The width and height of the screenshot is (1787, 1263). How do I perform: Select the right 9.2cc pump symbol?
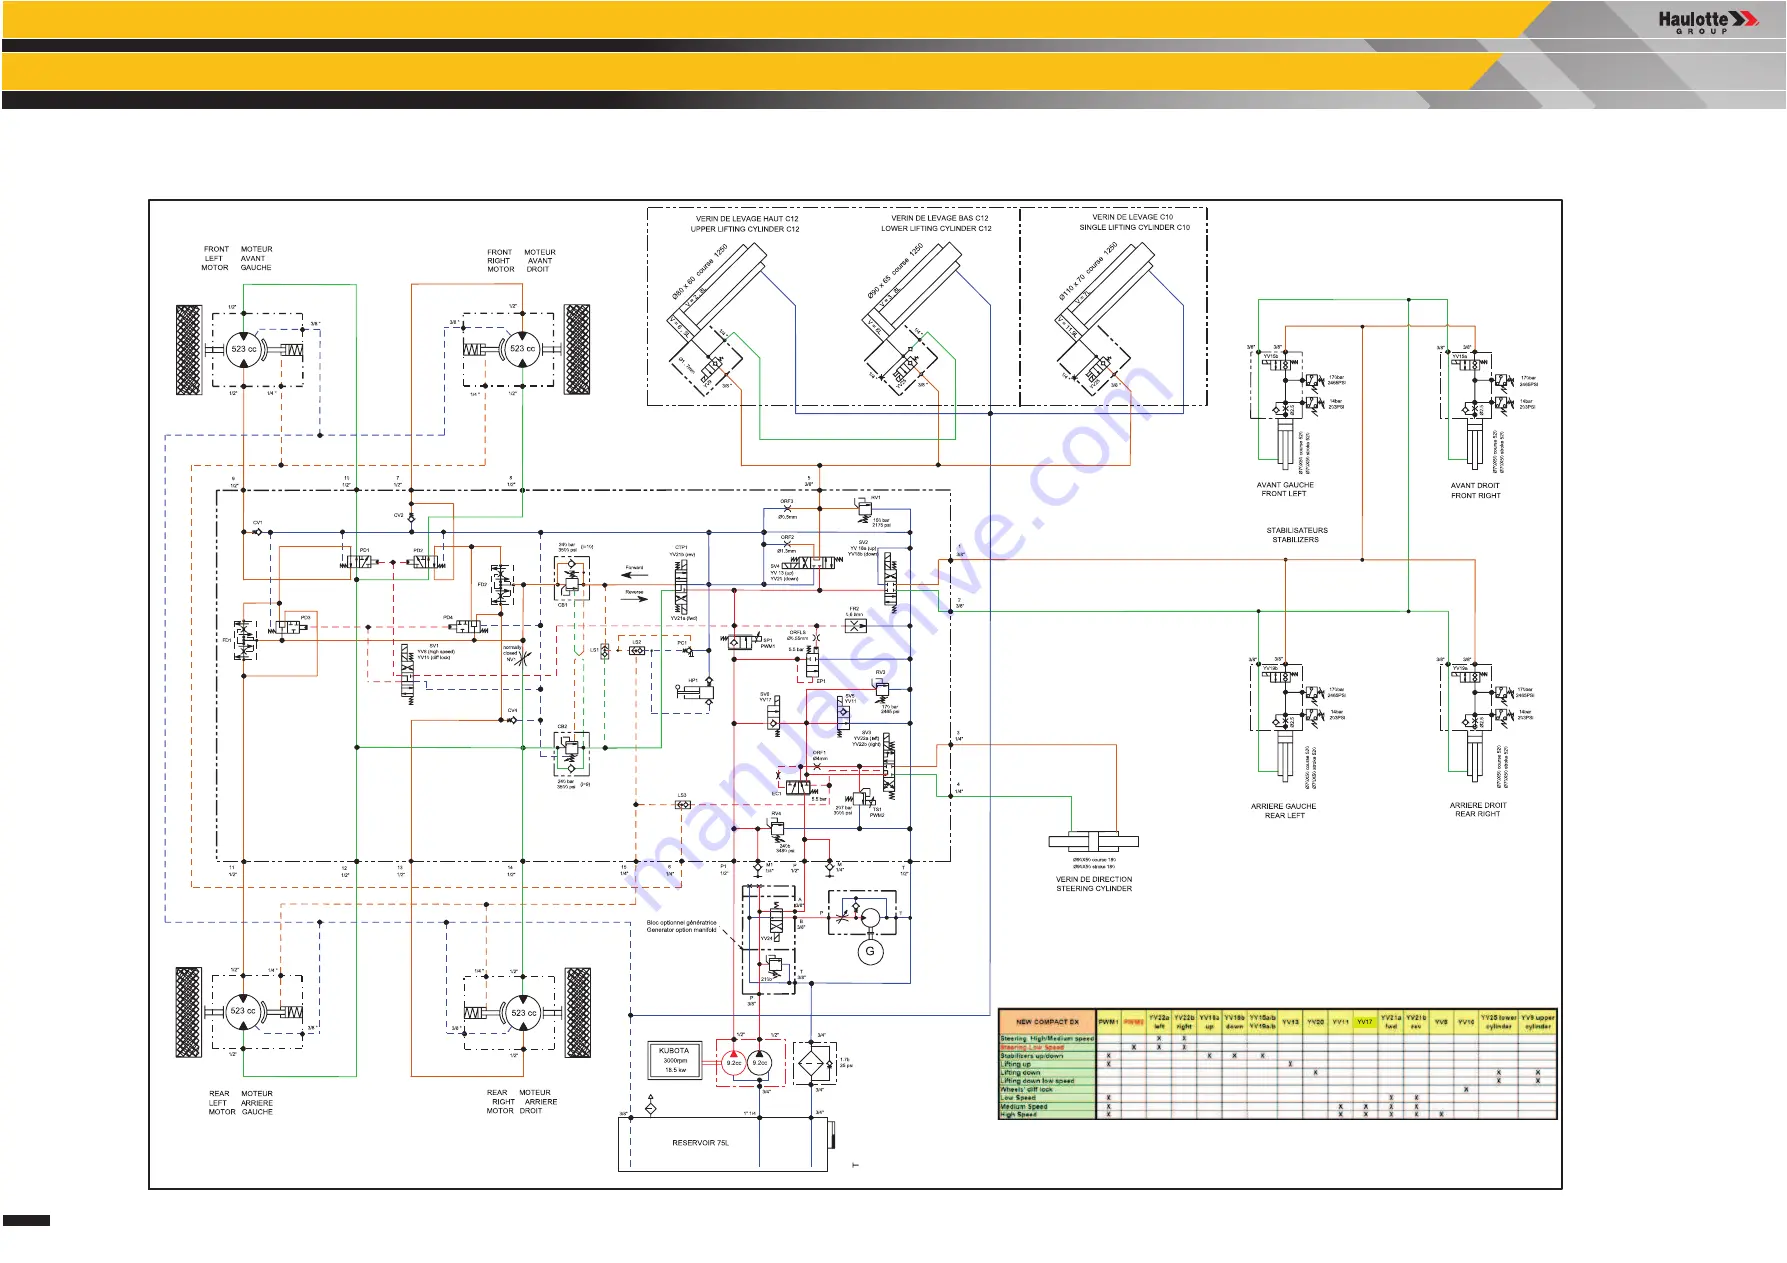pyautogui.click(x=760, y=1063)
